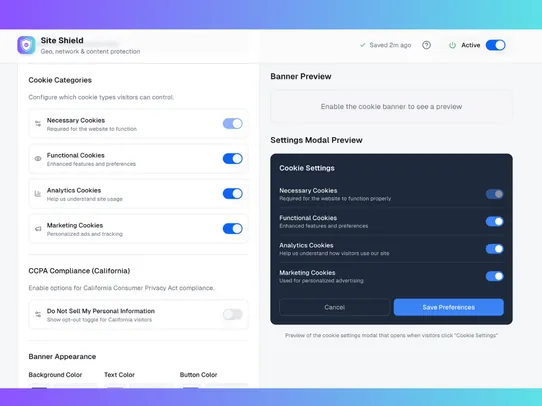Disable Marketing Cookies in Cookie Categories
Image resolution: width=542 pixels, height=406 pixels.
[x=233, y=228]
